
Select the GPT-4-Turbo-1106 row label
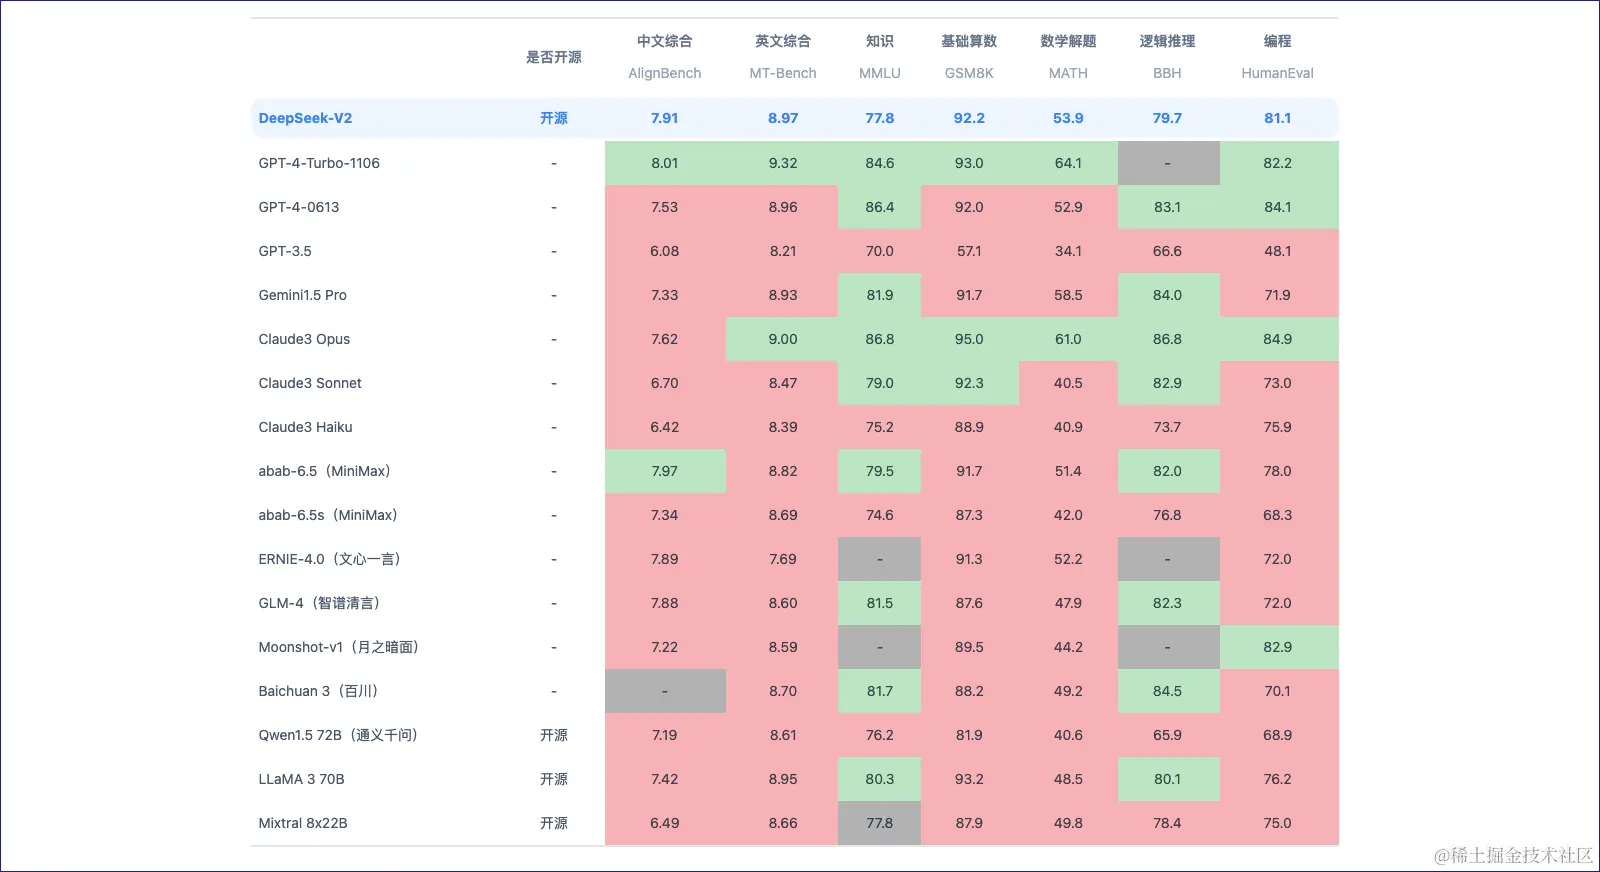tap(319, 163)
